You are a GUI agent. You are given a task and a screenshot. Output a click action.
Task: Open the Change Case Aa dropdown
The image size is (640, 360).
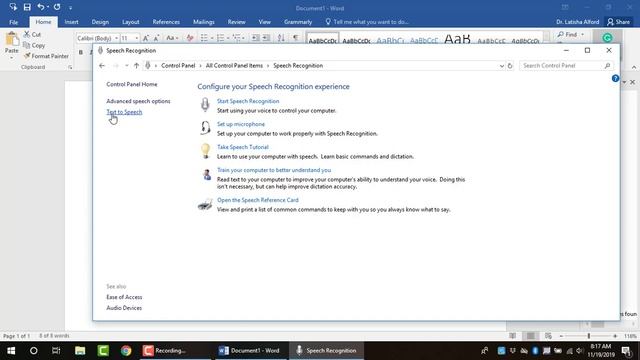[x=172, y=38]
